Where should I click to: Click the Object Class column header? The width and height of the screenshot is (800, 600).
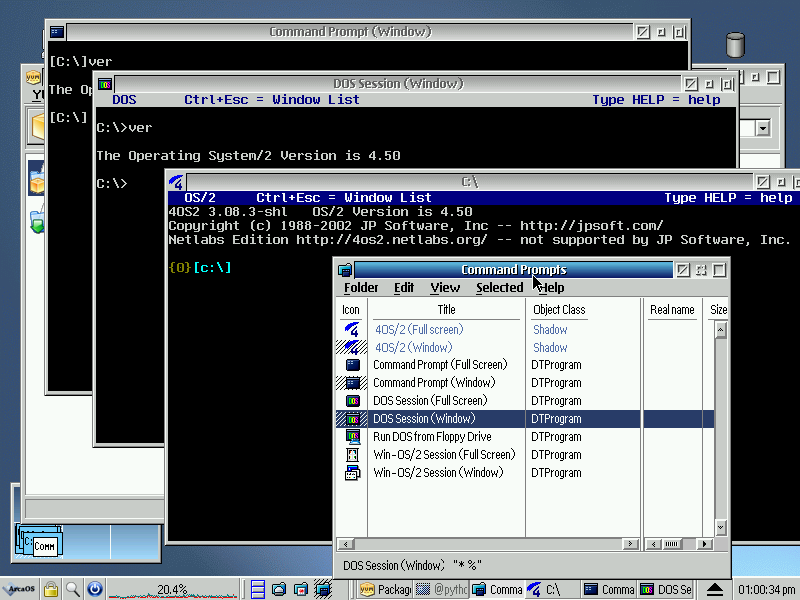559,310
